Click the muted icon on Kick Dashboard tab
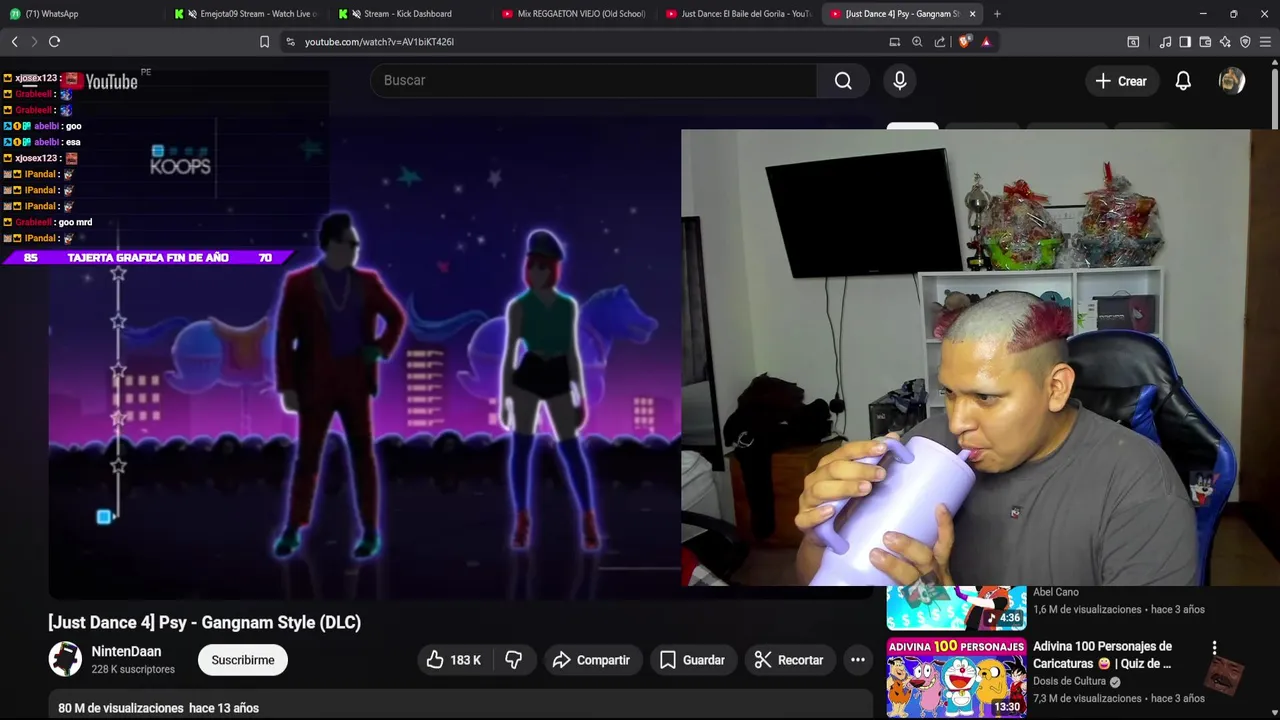 tap(356, 14)
